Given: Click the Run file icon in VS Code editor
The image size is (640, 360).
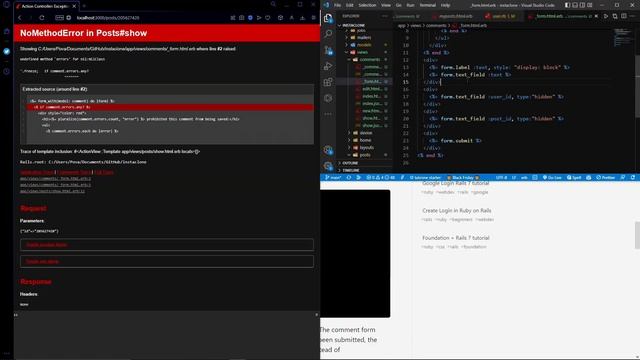Looking at the screenshot, I should (606, 16).
